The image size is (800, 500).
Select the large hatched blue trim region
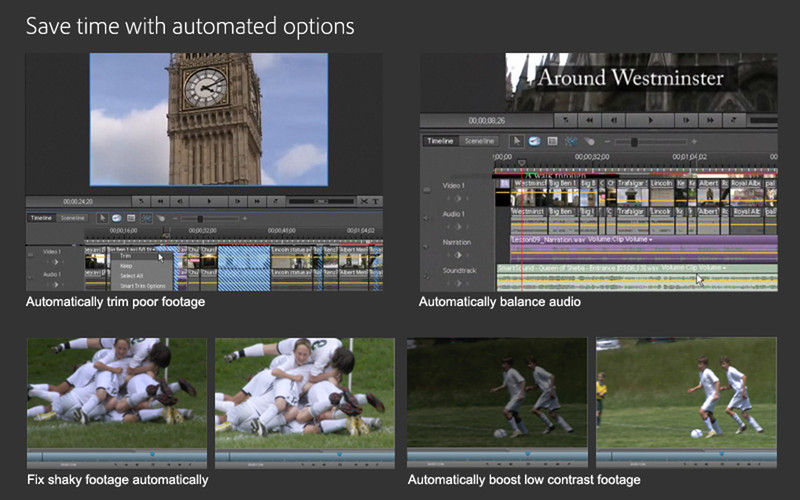[244, 268]
